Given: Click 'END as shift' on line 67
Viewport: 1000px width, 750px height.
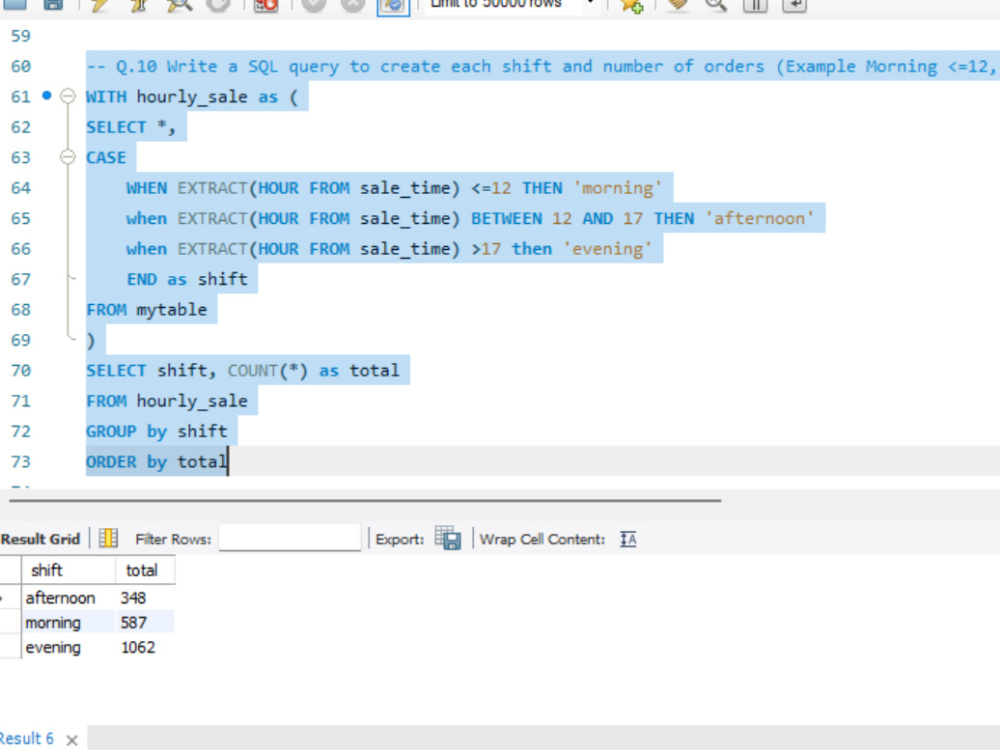Looking at the screenshot, I should [x=187, y=279].
